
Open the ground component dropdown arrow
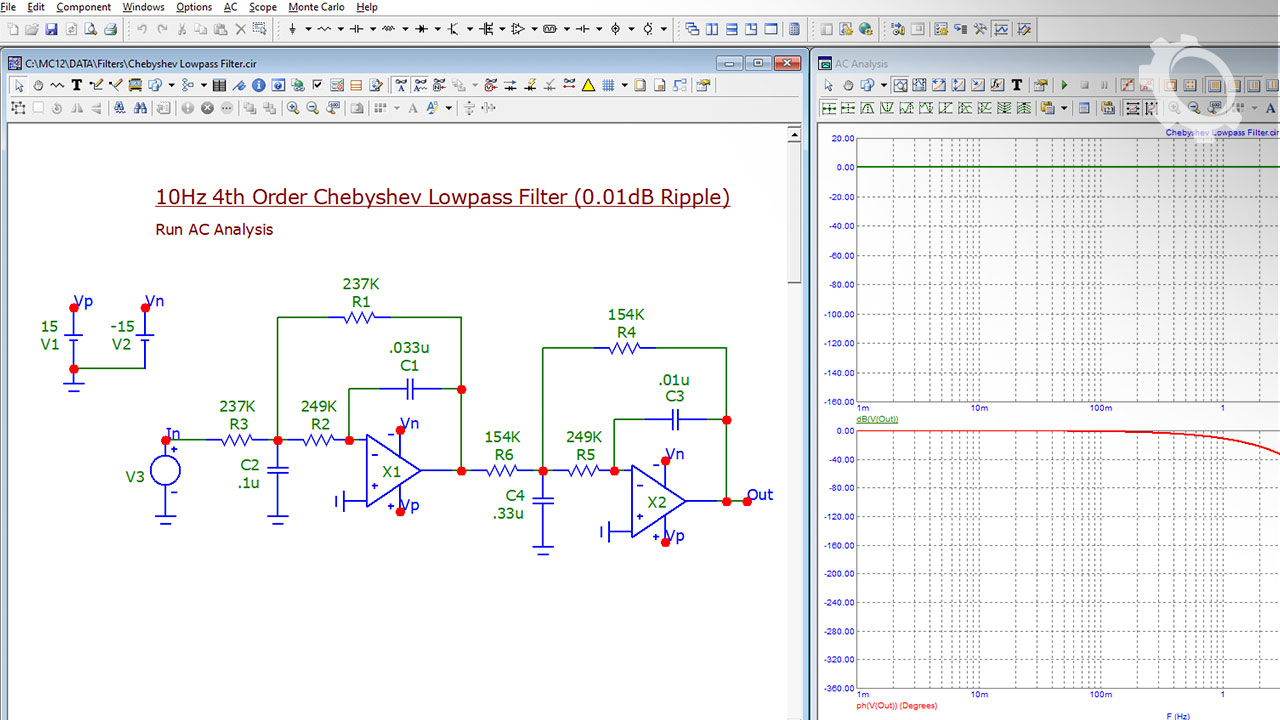(x=308, y=29)
